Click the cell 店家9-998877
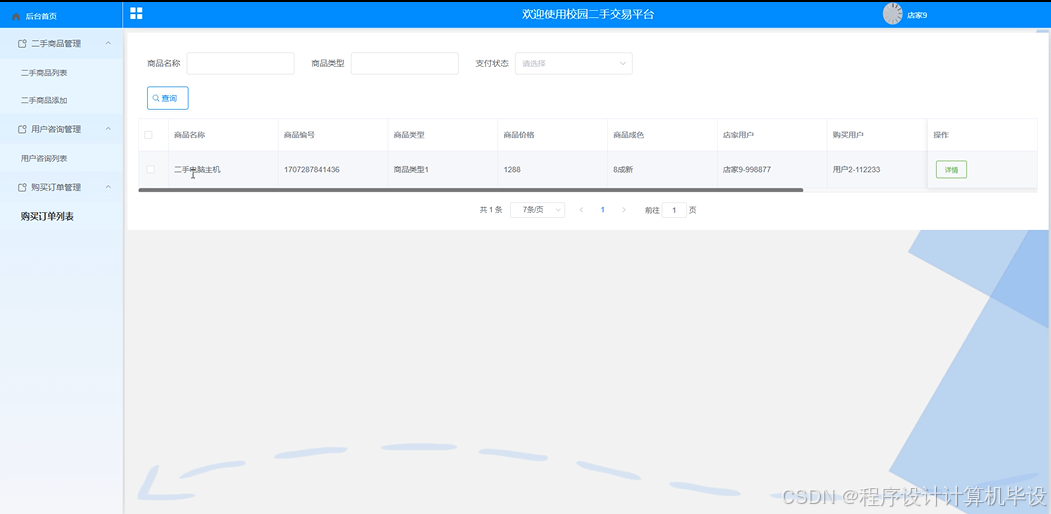This screenshot has width=1051, height=514. (x=747, y=170)
